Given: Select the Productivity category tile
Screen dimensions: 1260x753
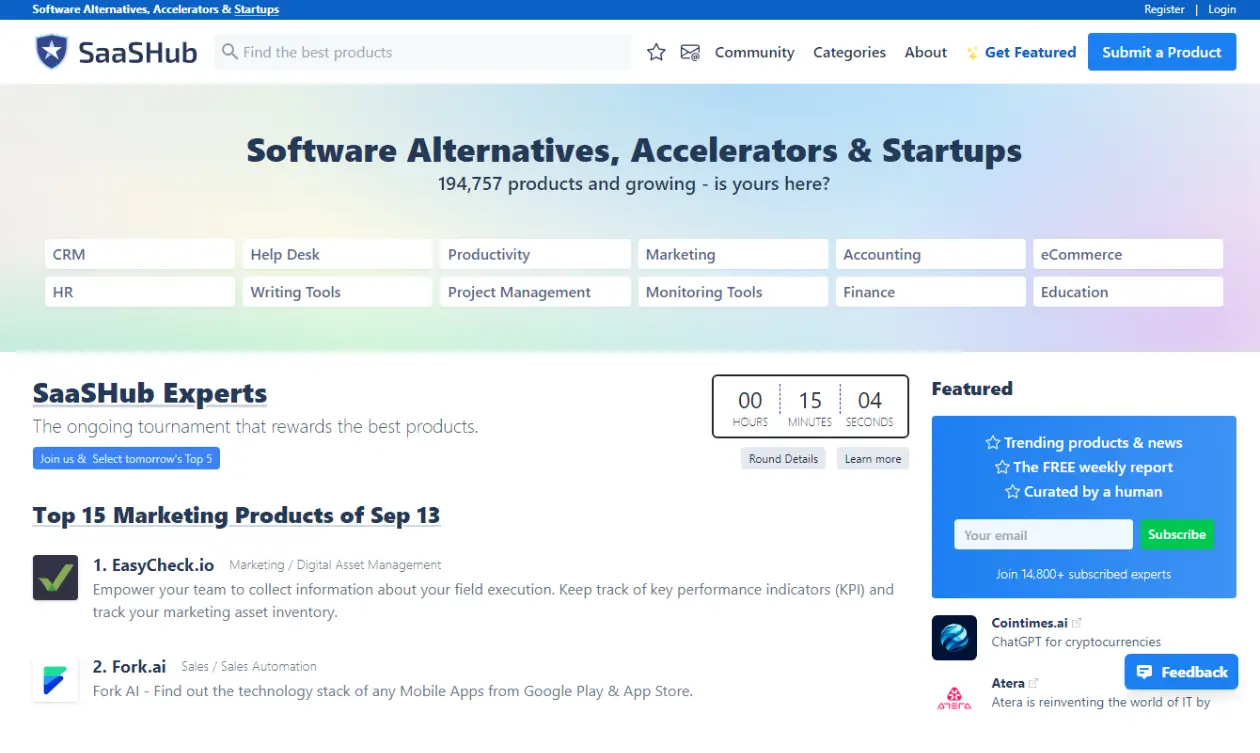Looking at the screenshot, I should click(x=535, y=254).
